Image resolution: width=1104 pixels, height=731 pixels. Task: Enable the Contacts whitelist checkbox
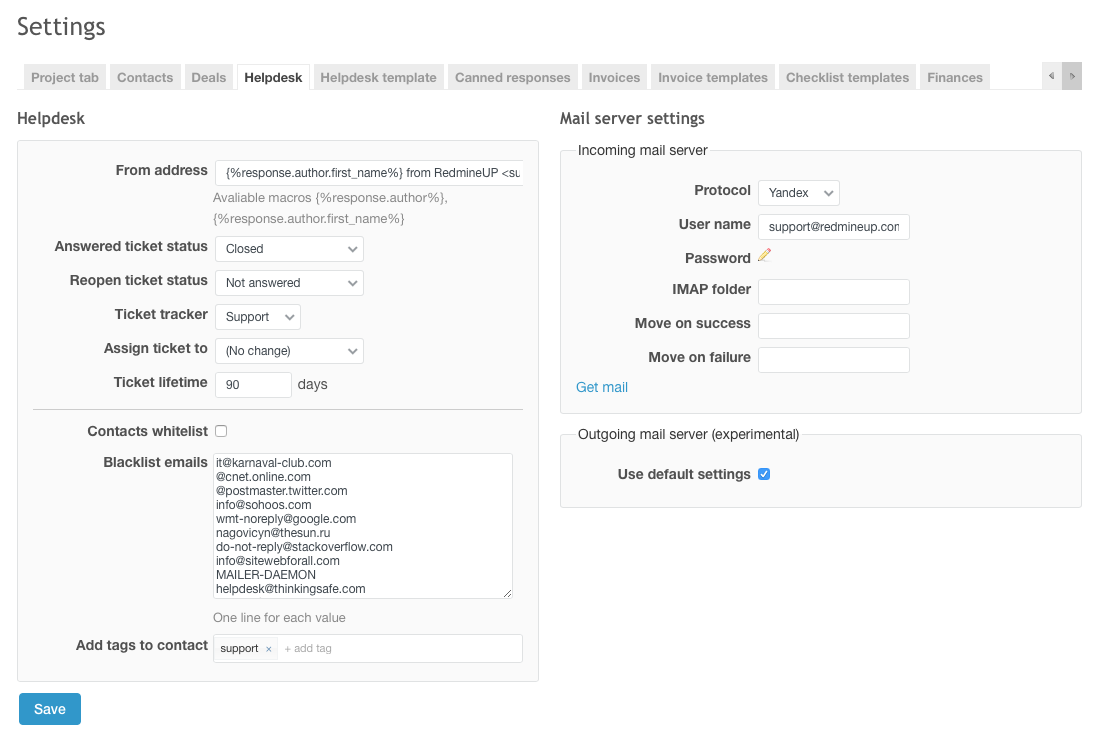pyautogui.click(x=220, y=430)
